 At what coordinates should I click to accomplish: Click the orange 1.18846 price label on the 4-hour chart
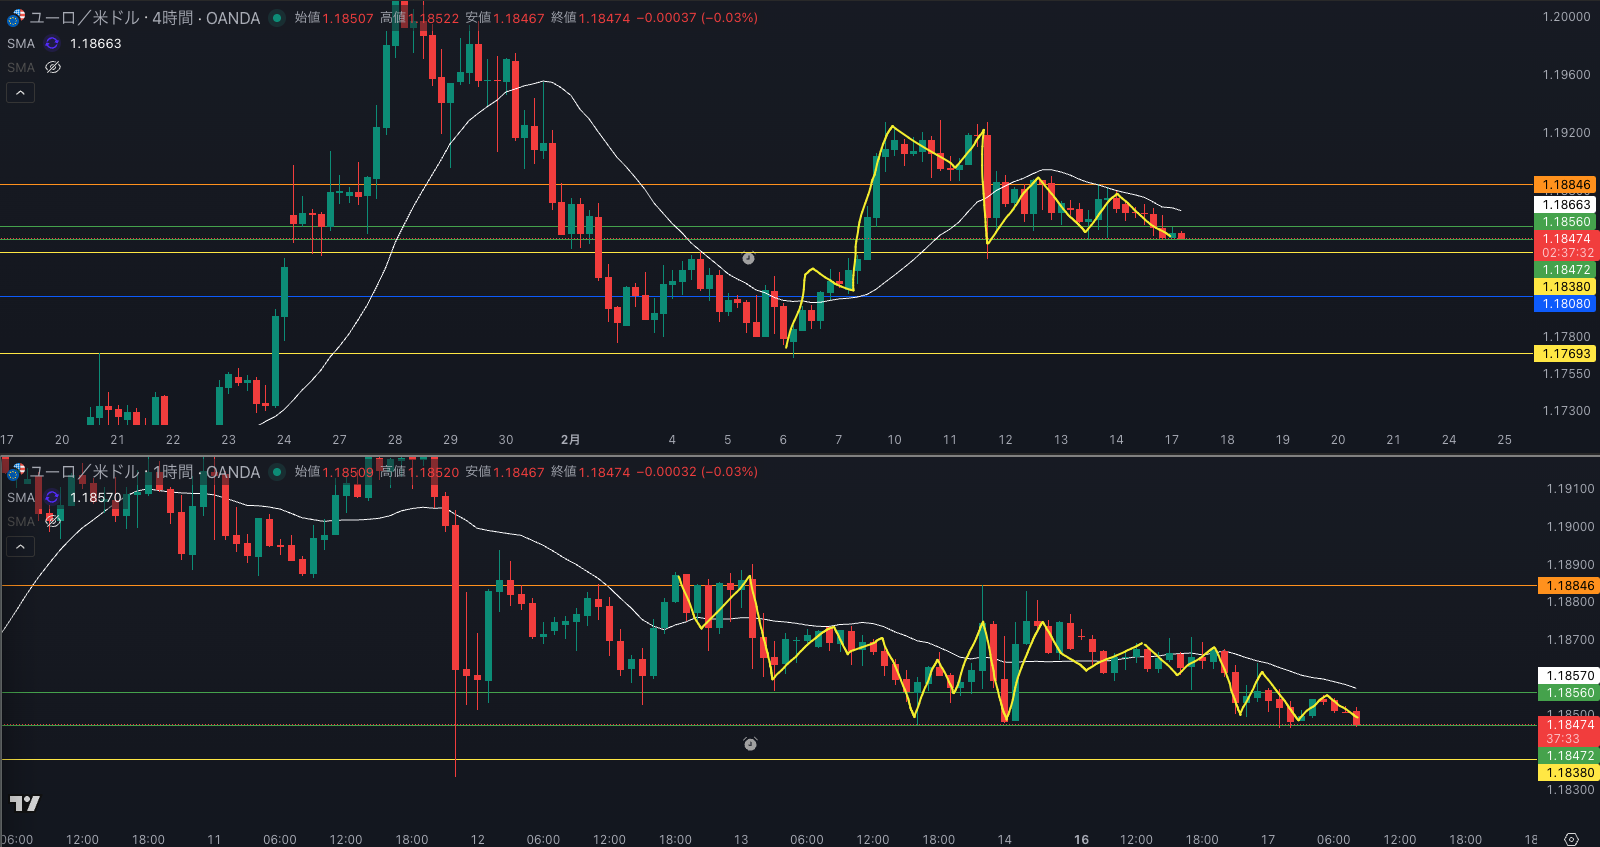point(1565,185)
